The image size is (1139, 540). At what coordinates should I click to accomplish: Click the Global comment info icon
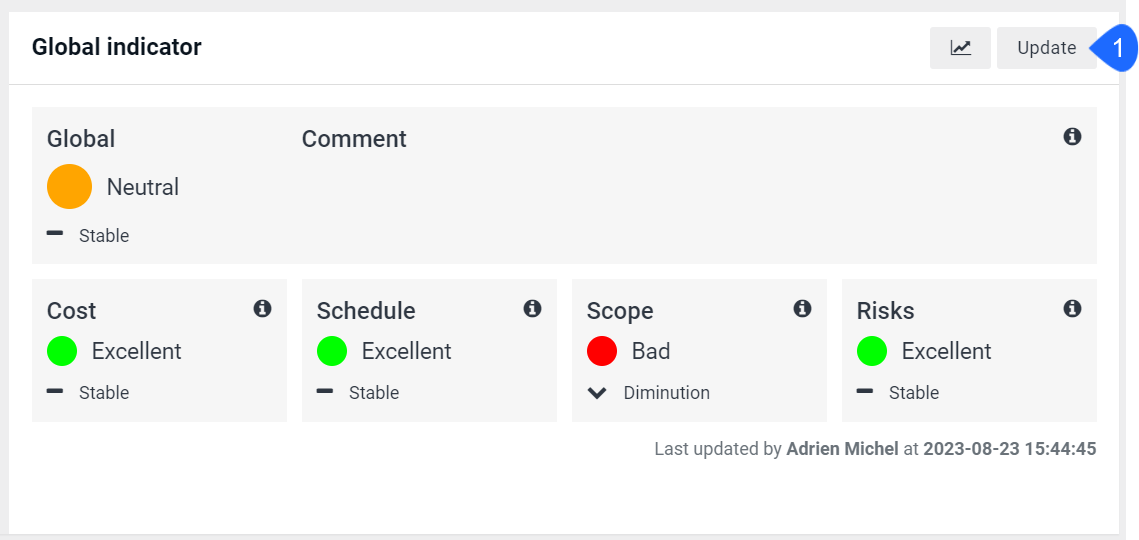point(1072,136)
